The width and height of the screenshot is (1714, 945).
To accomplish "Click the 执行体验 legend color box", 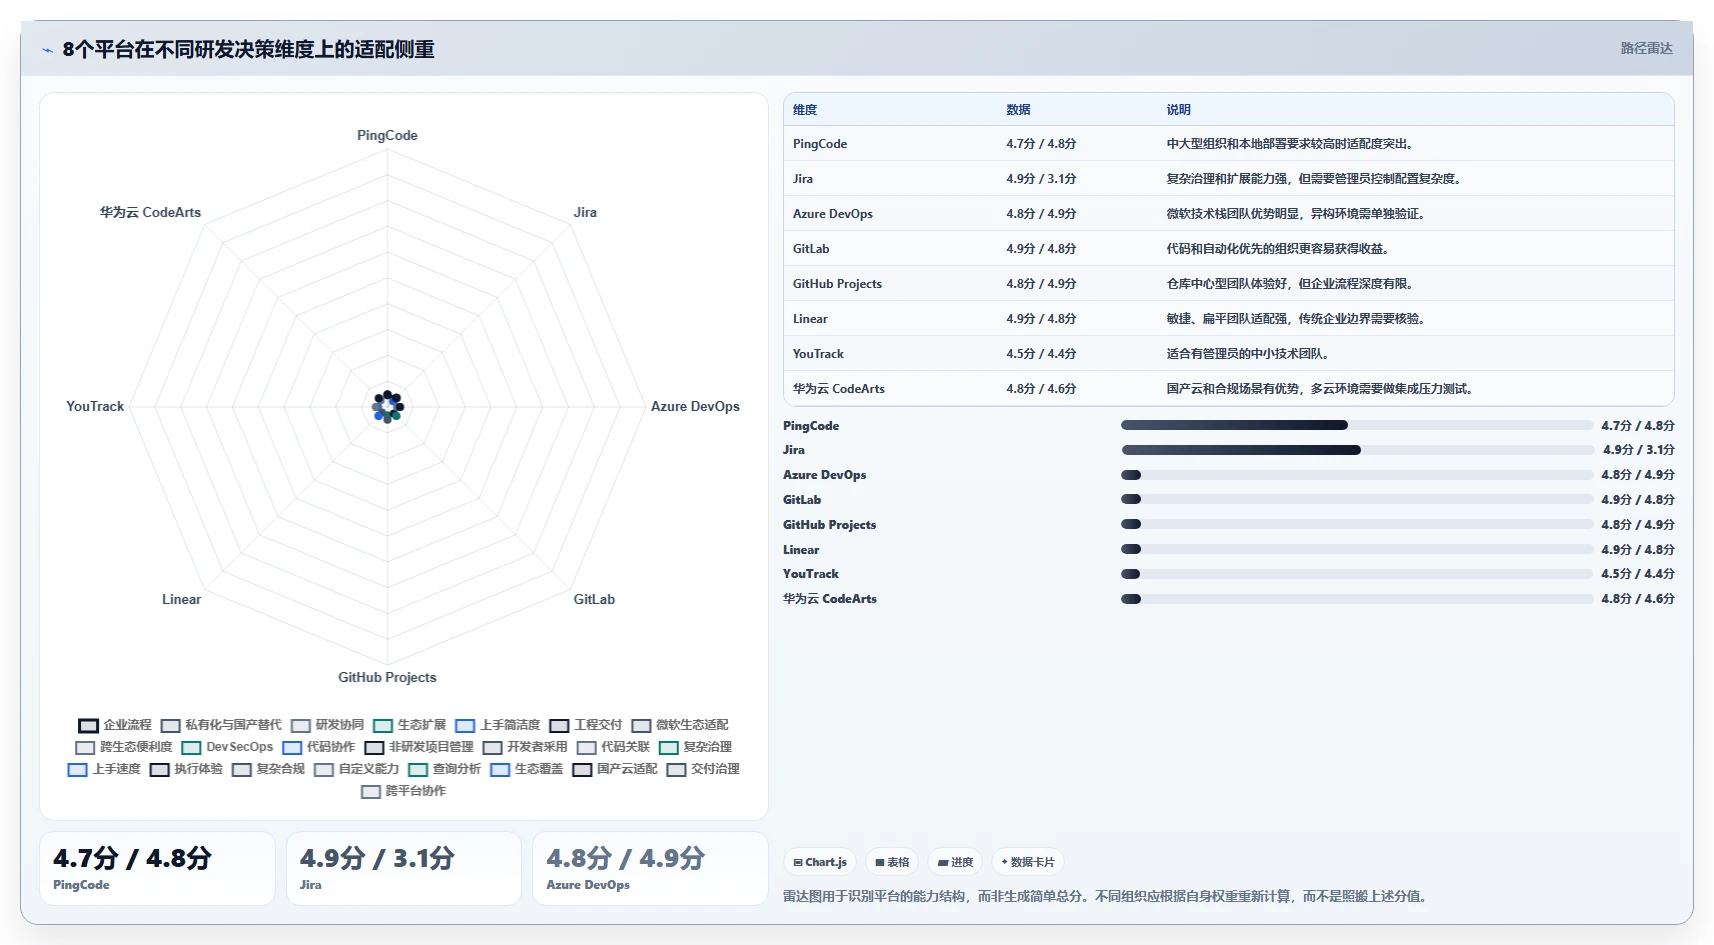I will (159, 770).
